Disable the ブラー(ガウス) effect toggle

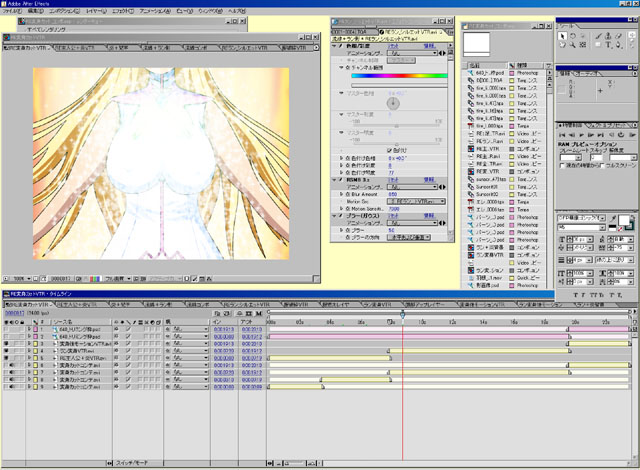(x=341, y=215)
